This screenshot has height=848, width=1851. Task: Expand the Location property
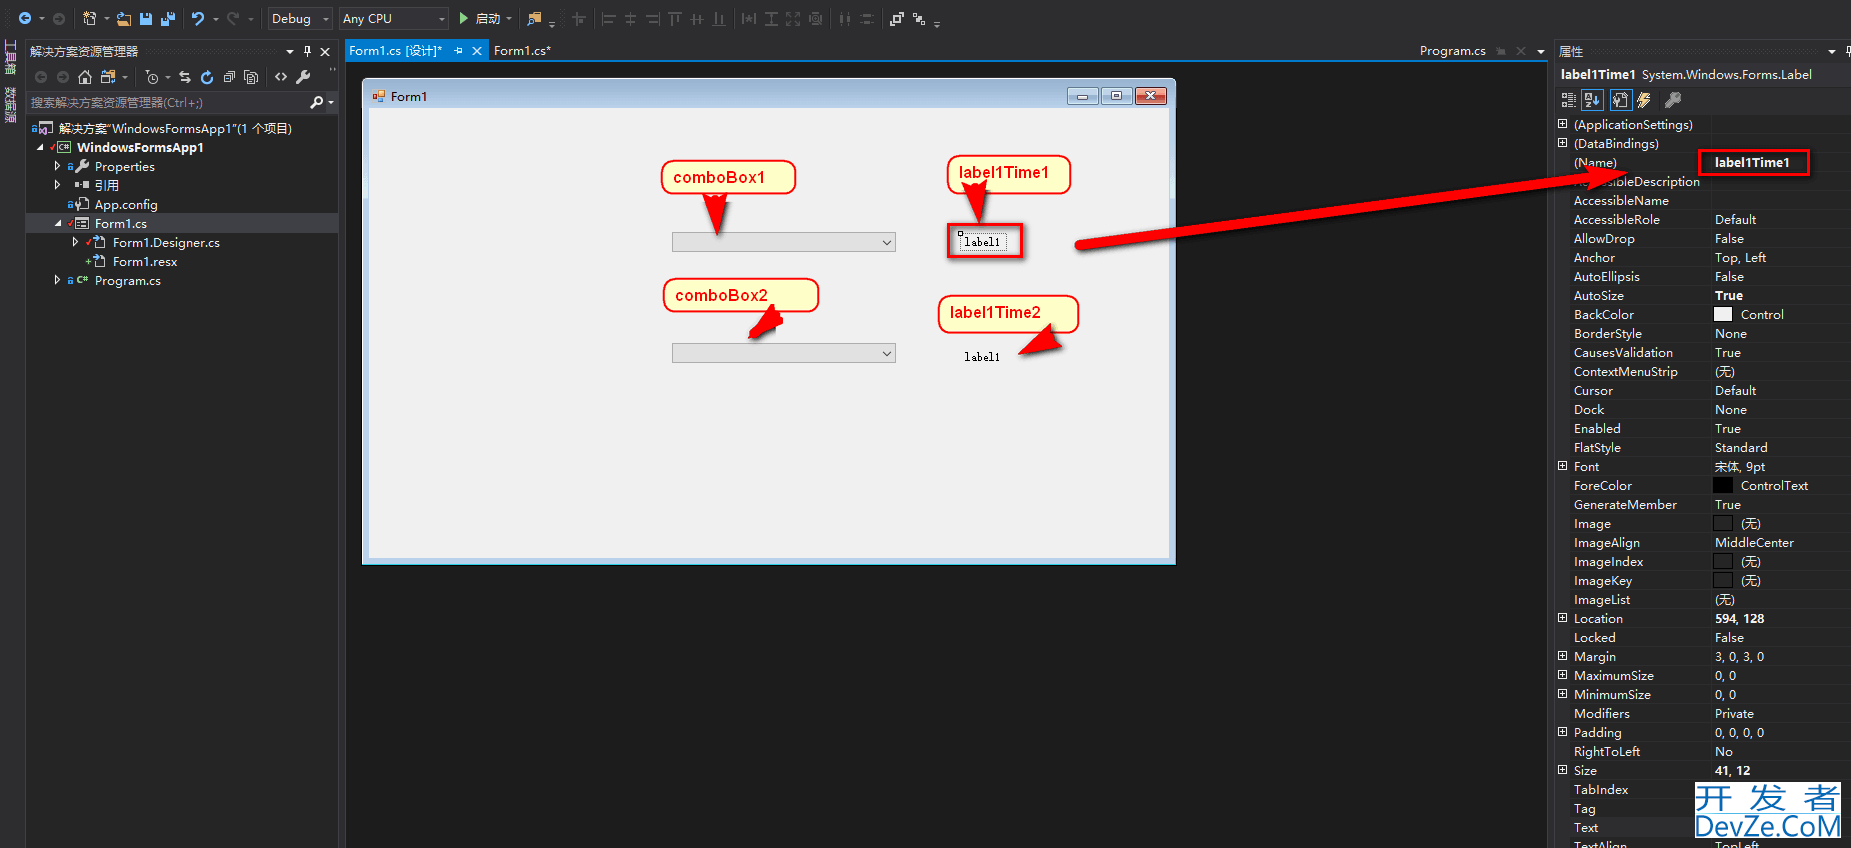click(x=1562, y=618)
